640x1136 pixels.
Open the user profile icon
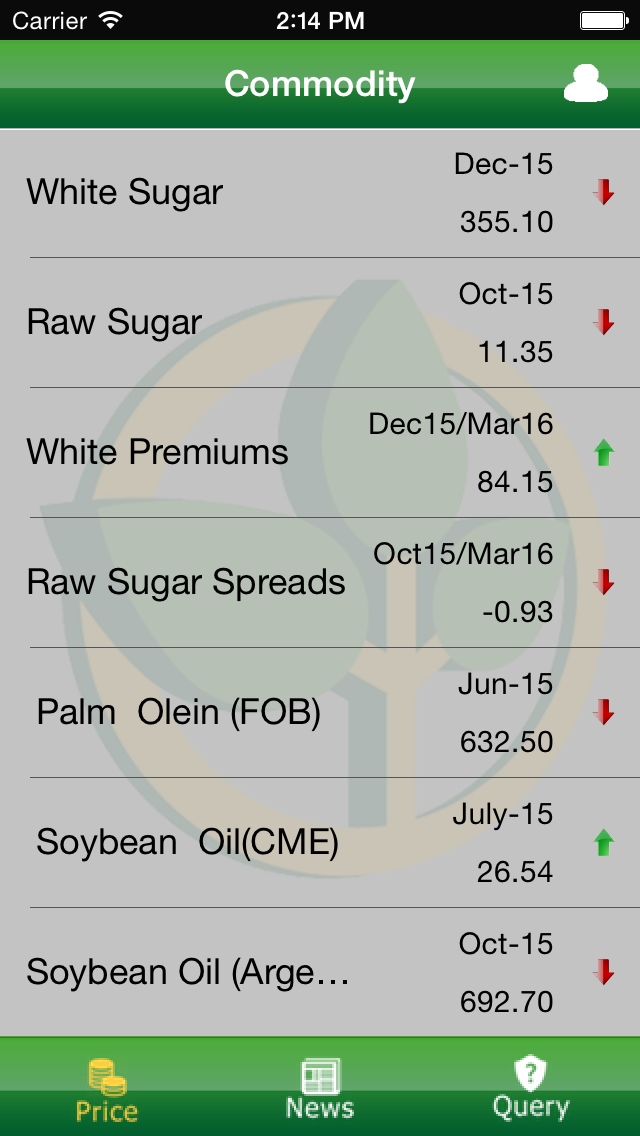[585, 84]
